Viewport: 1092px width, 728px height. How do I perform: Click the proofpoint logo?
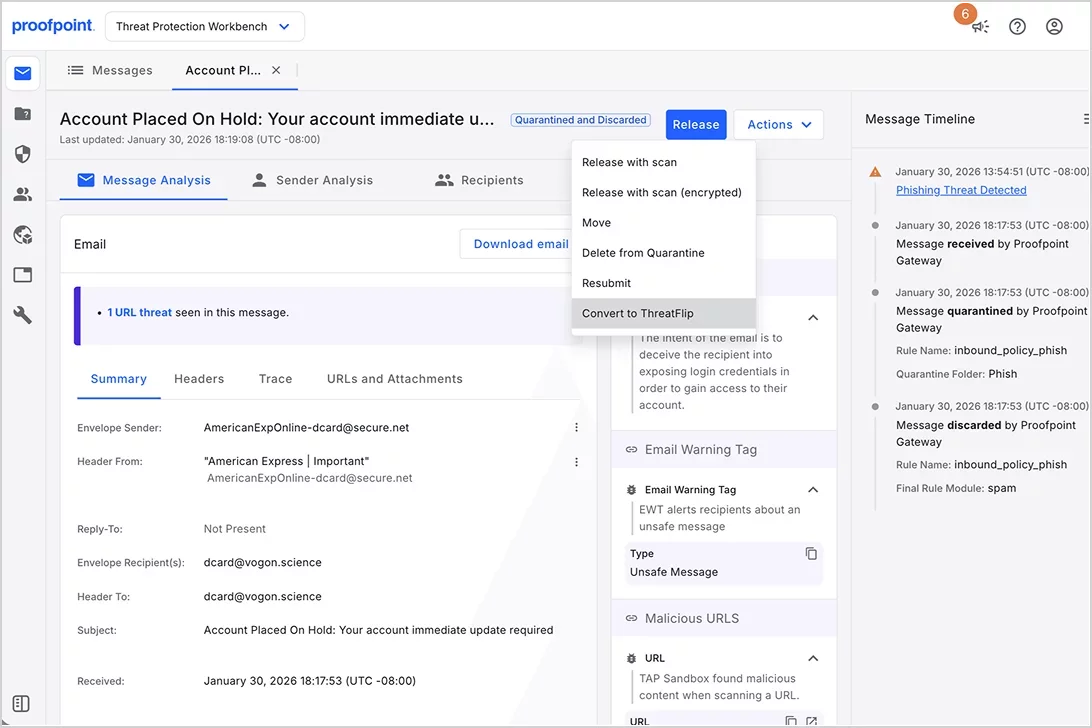point(53,26)
